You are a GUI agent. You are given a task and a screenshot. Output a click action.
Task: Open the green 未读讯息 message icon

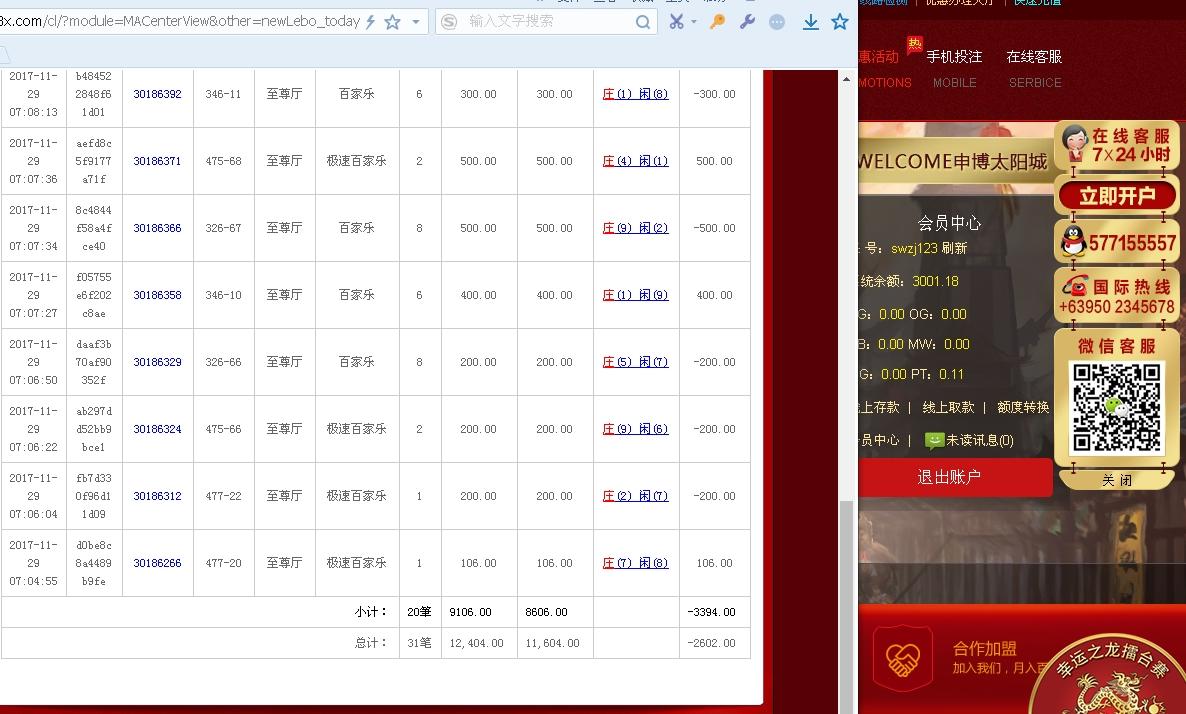coord(933,438)
